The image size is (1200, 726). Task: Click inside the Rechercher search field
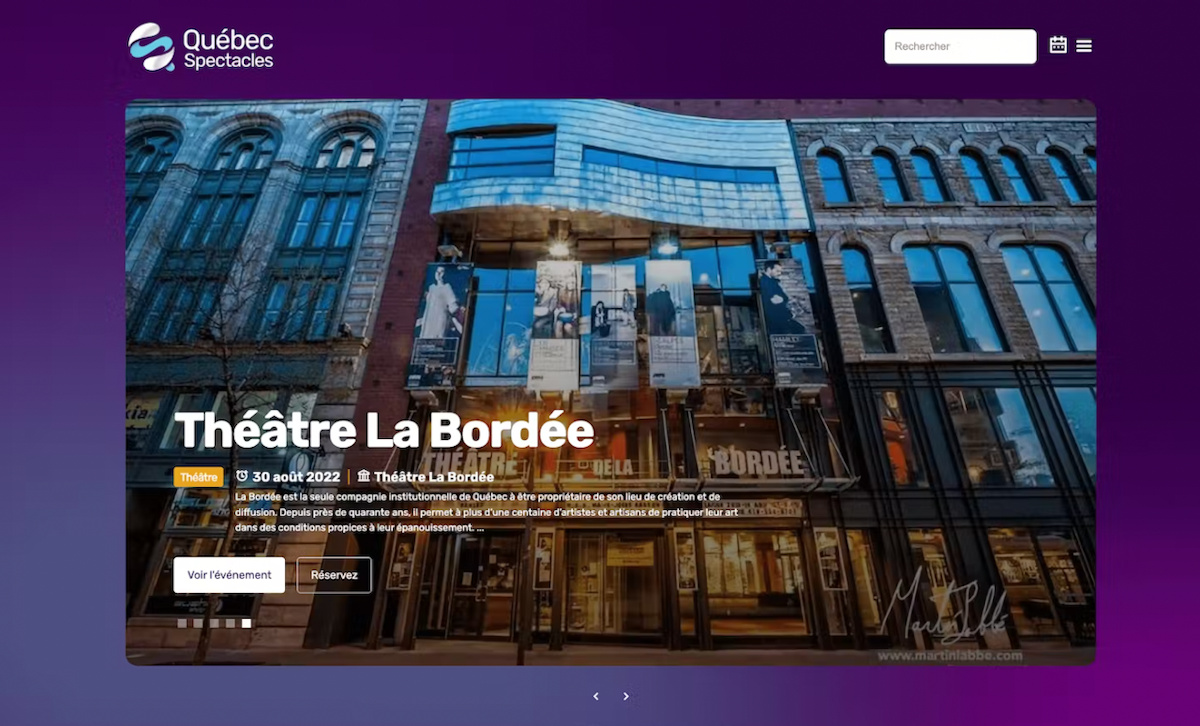click(x=960, y=46)
